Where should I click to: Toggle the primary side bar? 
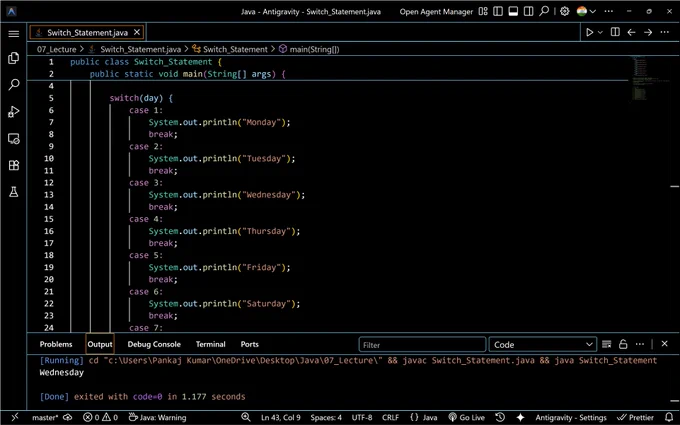pyautogui.click(x=498, y=11)
